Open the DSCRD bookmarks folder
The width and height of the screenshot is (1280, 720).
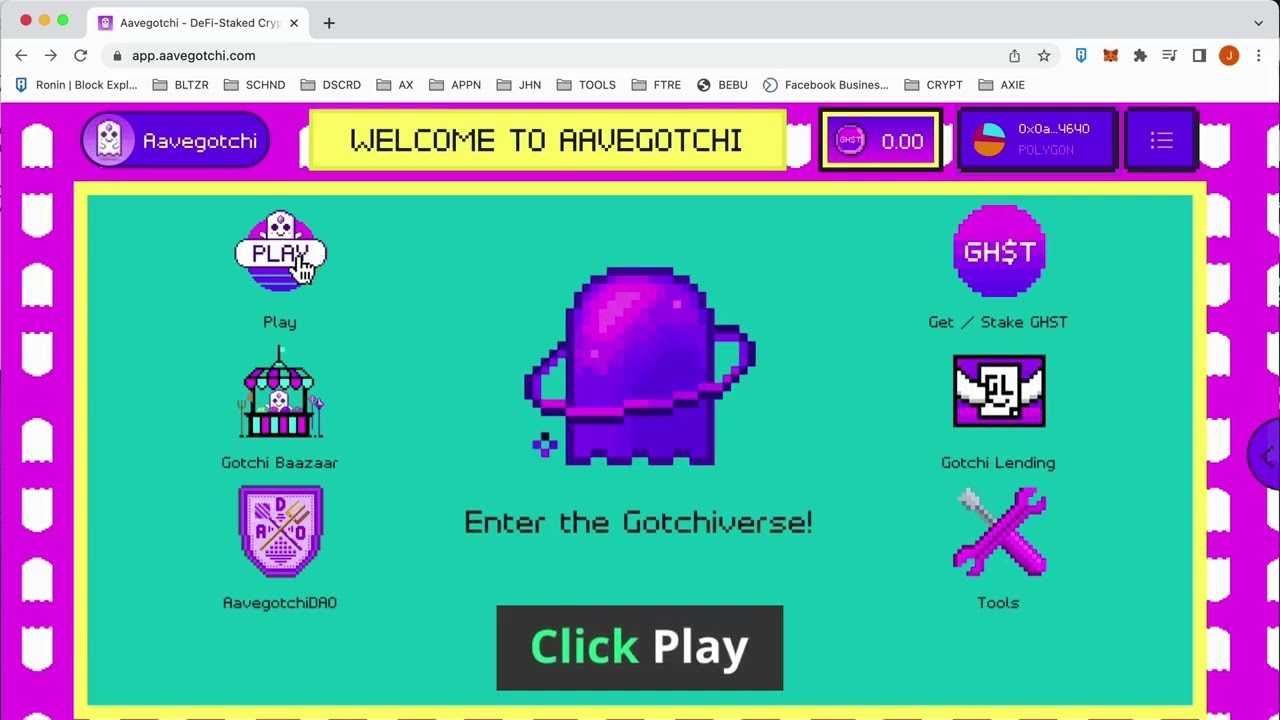click(x=330, y=85)
